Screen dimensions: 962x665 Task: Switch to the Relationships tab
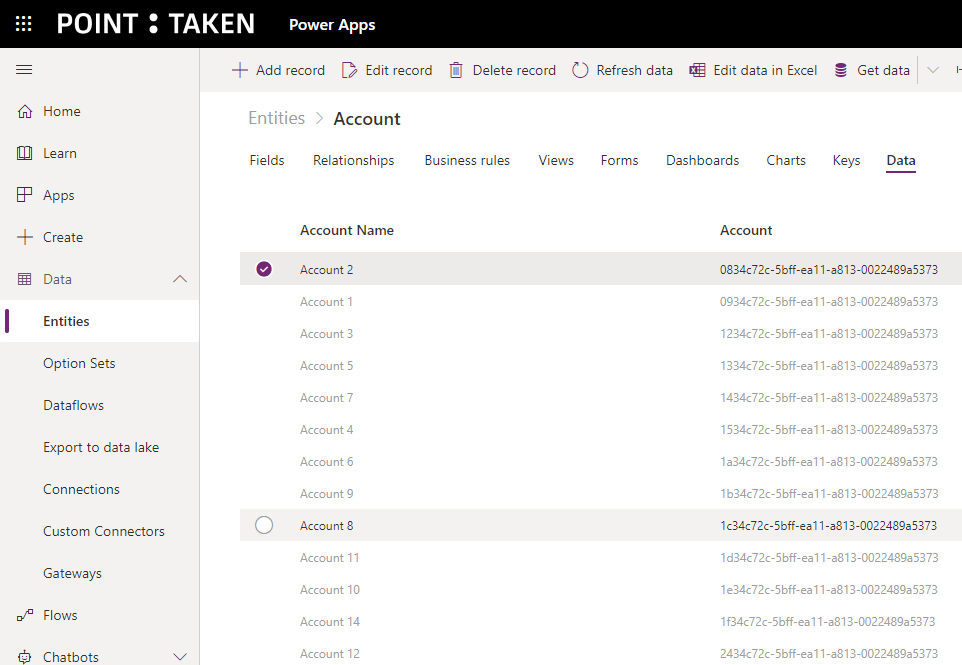coord(353,160)
